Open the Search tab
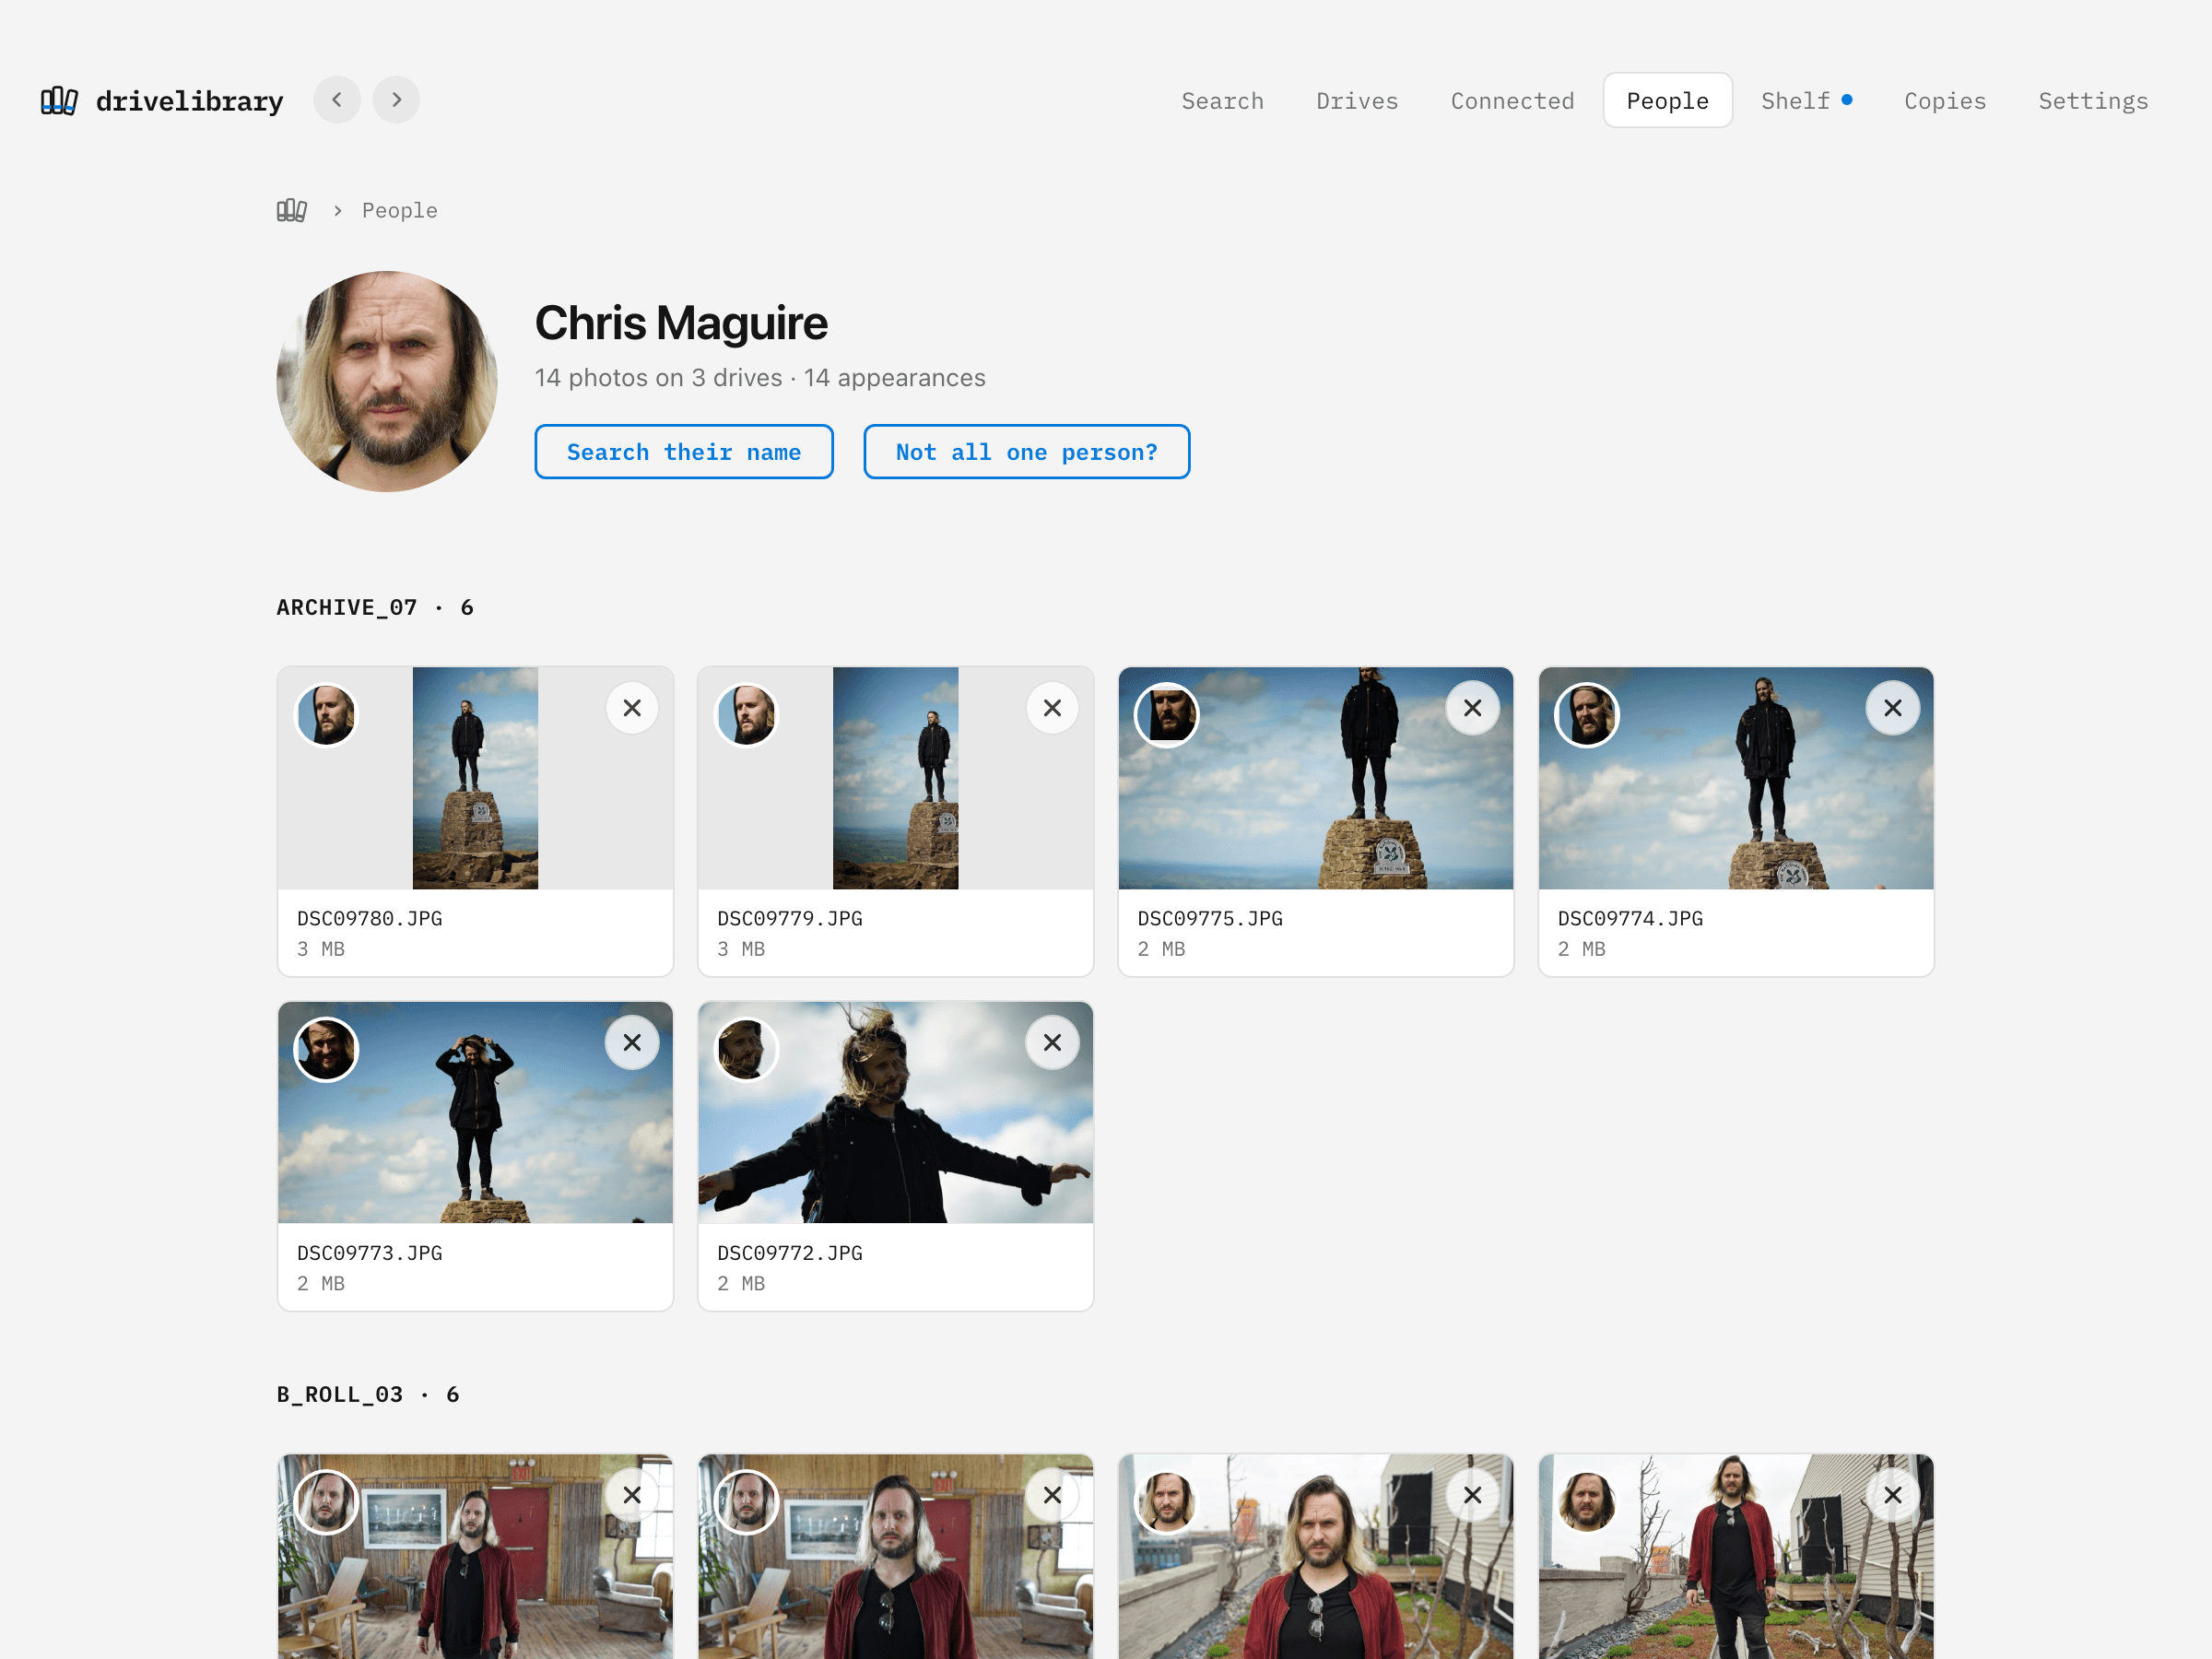Viewport: 2212px width, 1659px height. pyautogui.click(x=1222, y=101)
